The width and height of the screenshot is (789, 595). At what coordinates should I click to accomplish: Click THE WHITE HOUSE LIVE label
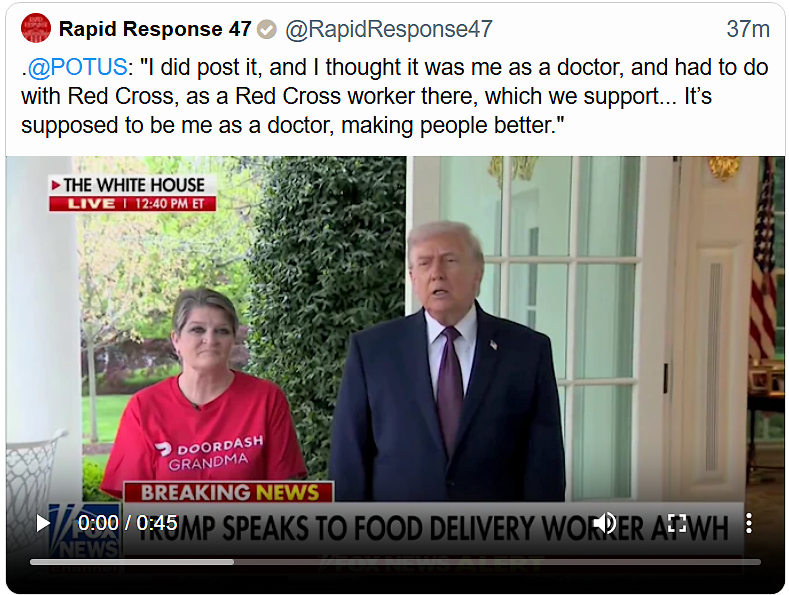click(132, 193)
